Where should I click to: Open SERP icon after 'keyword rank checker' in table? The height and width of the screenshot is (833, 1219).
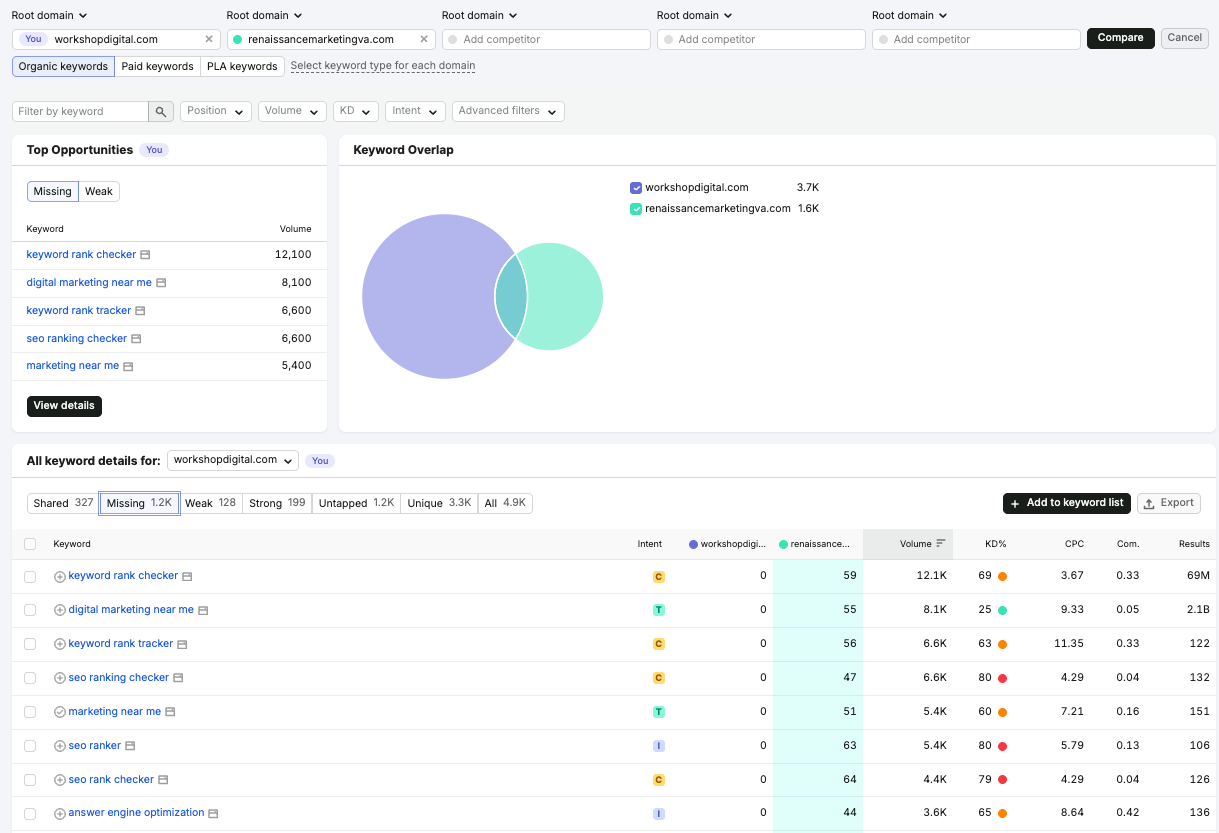coord(187,576)
